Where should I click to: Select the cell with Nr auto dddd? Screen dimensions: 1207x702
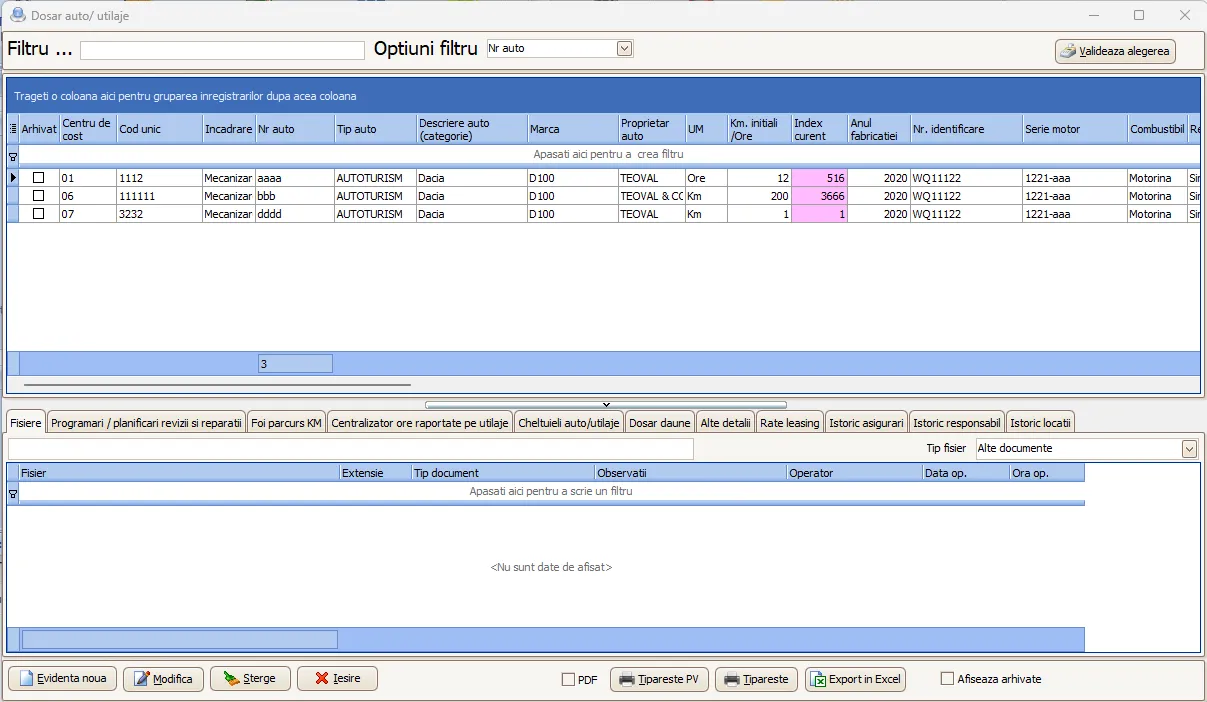click(294, 214)
